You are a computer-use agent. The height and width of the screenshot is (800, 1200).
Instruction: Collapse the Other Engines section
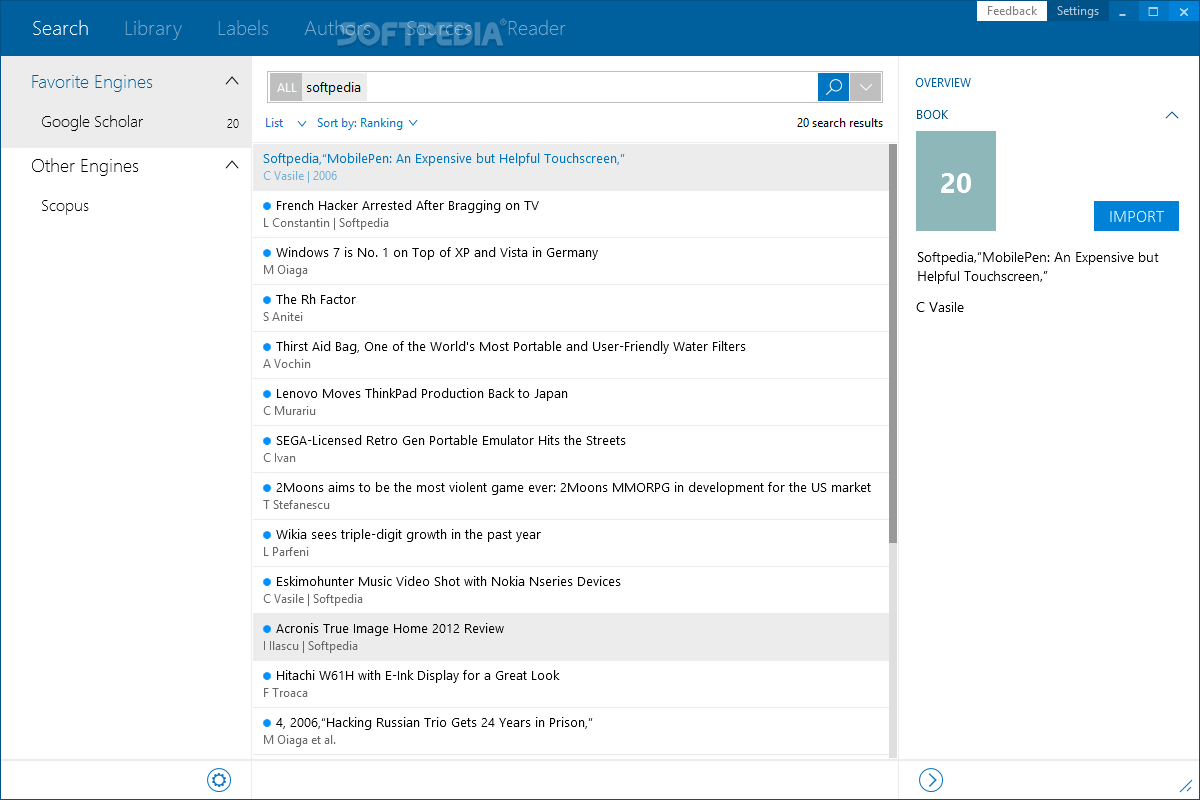click(231, 165)
